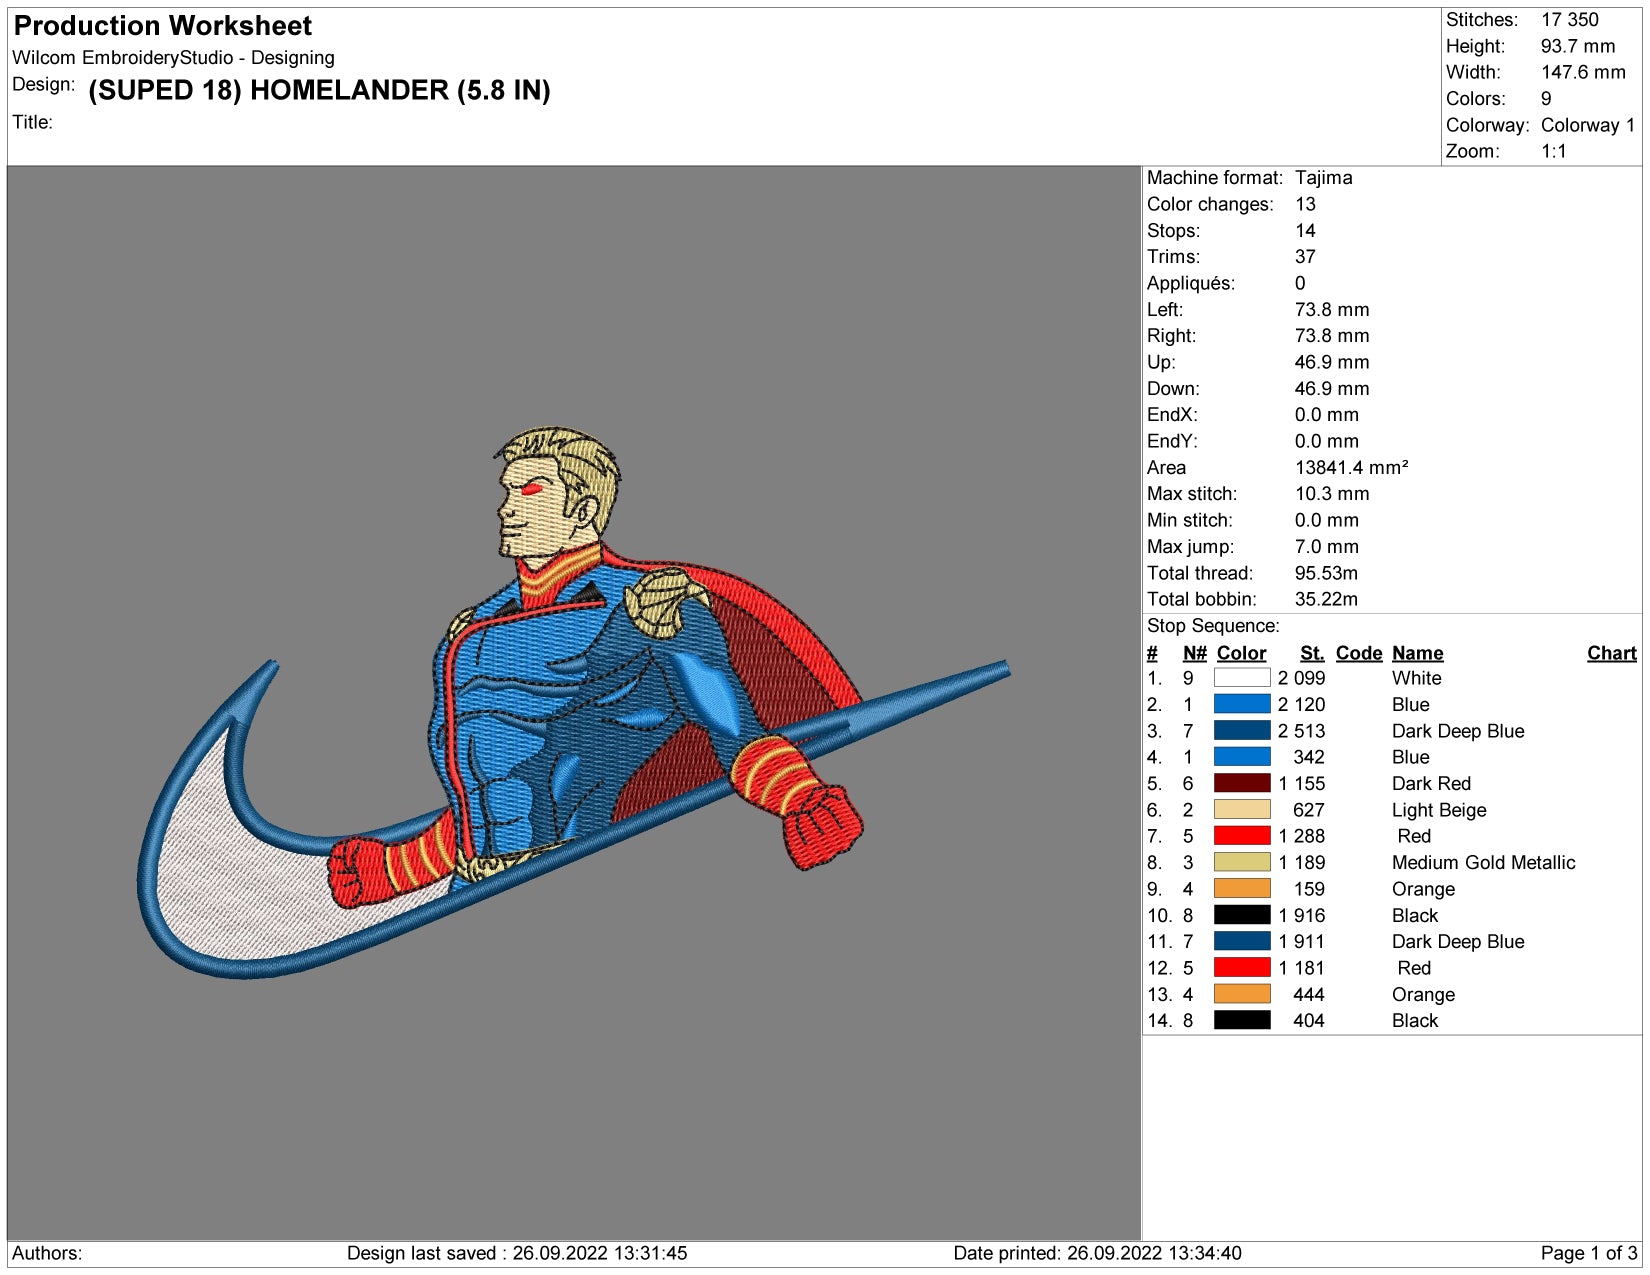Click the 'Appliqués:' label
The height and width of the screenshot is (1275, 1650).
tap(1190, 283)
